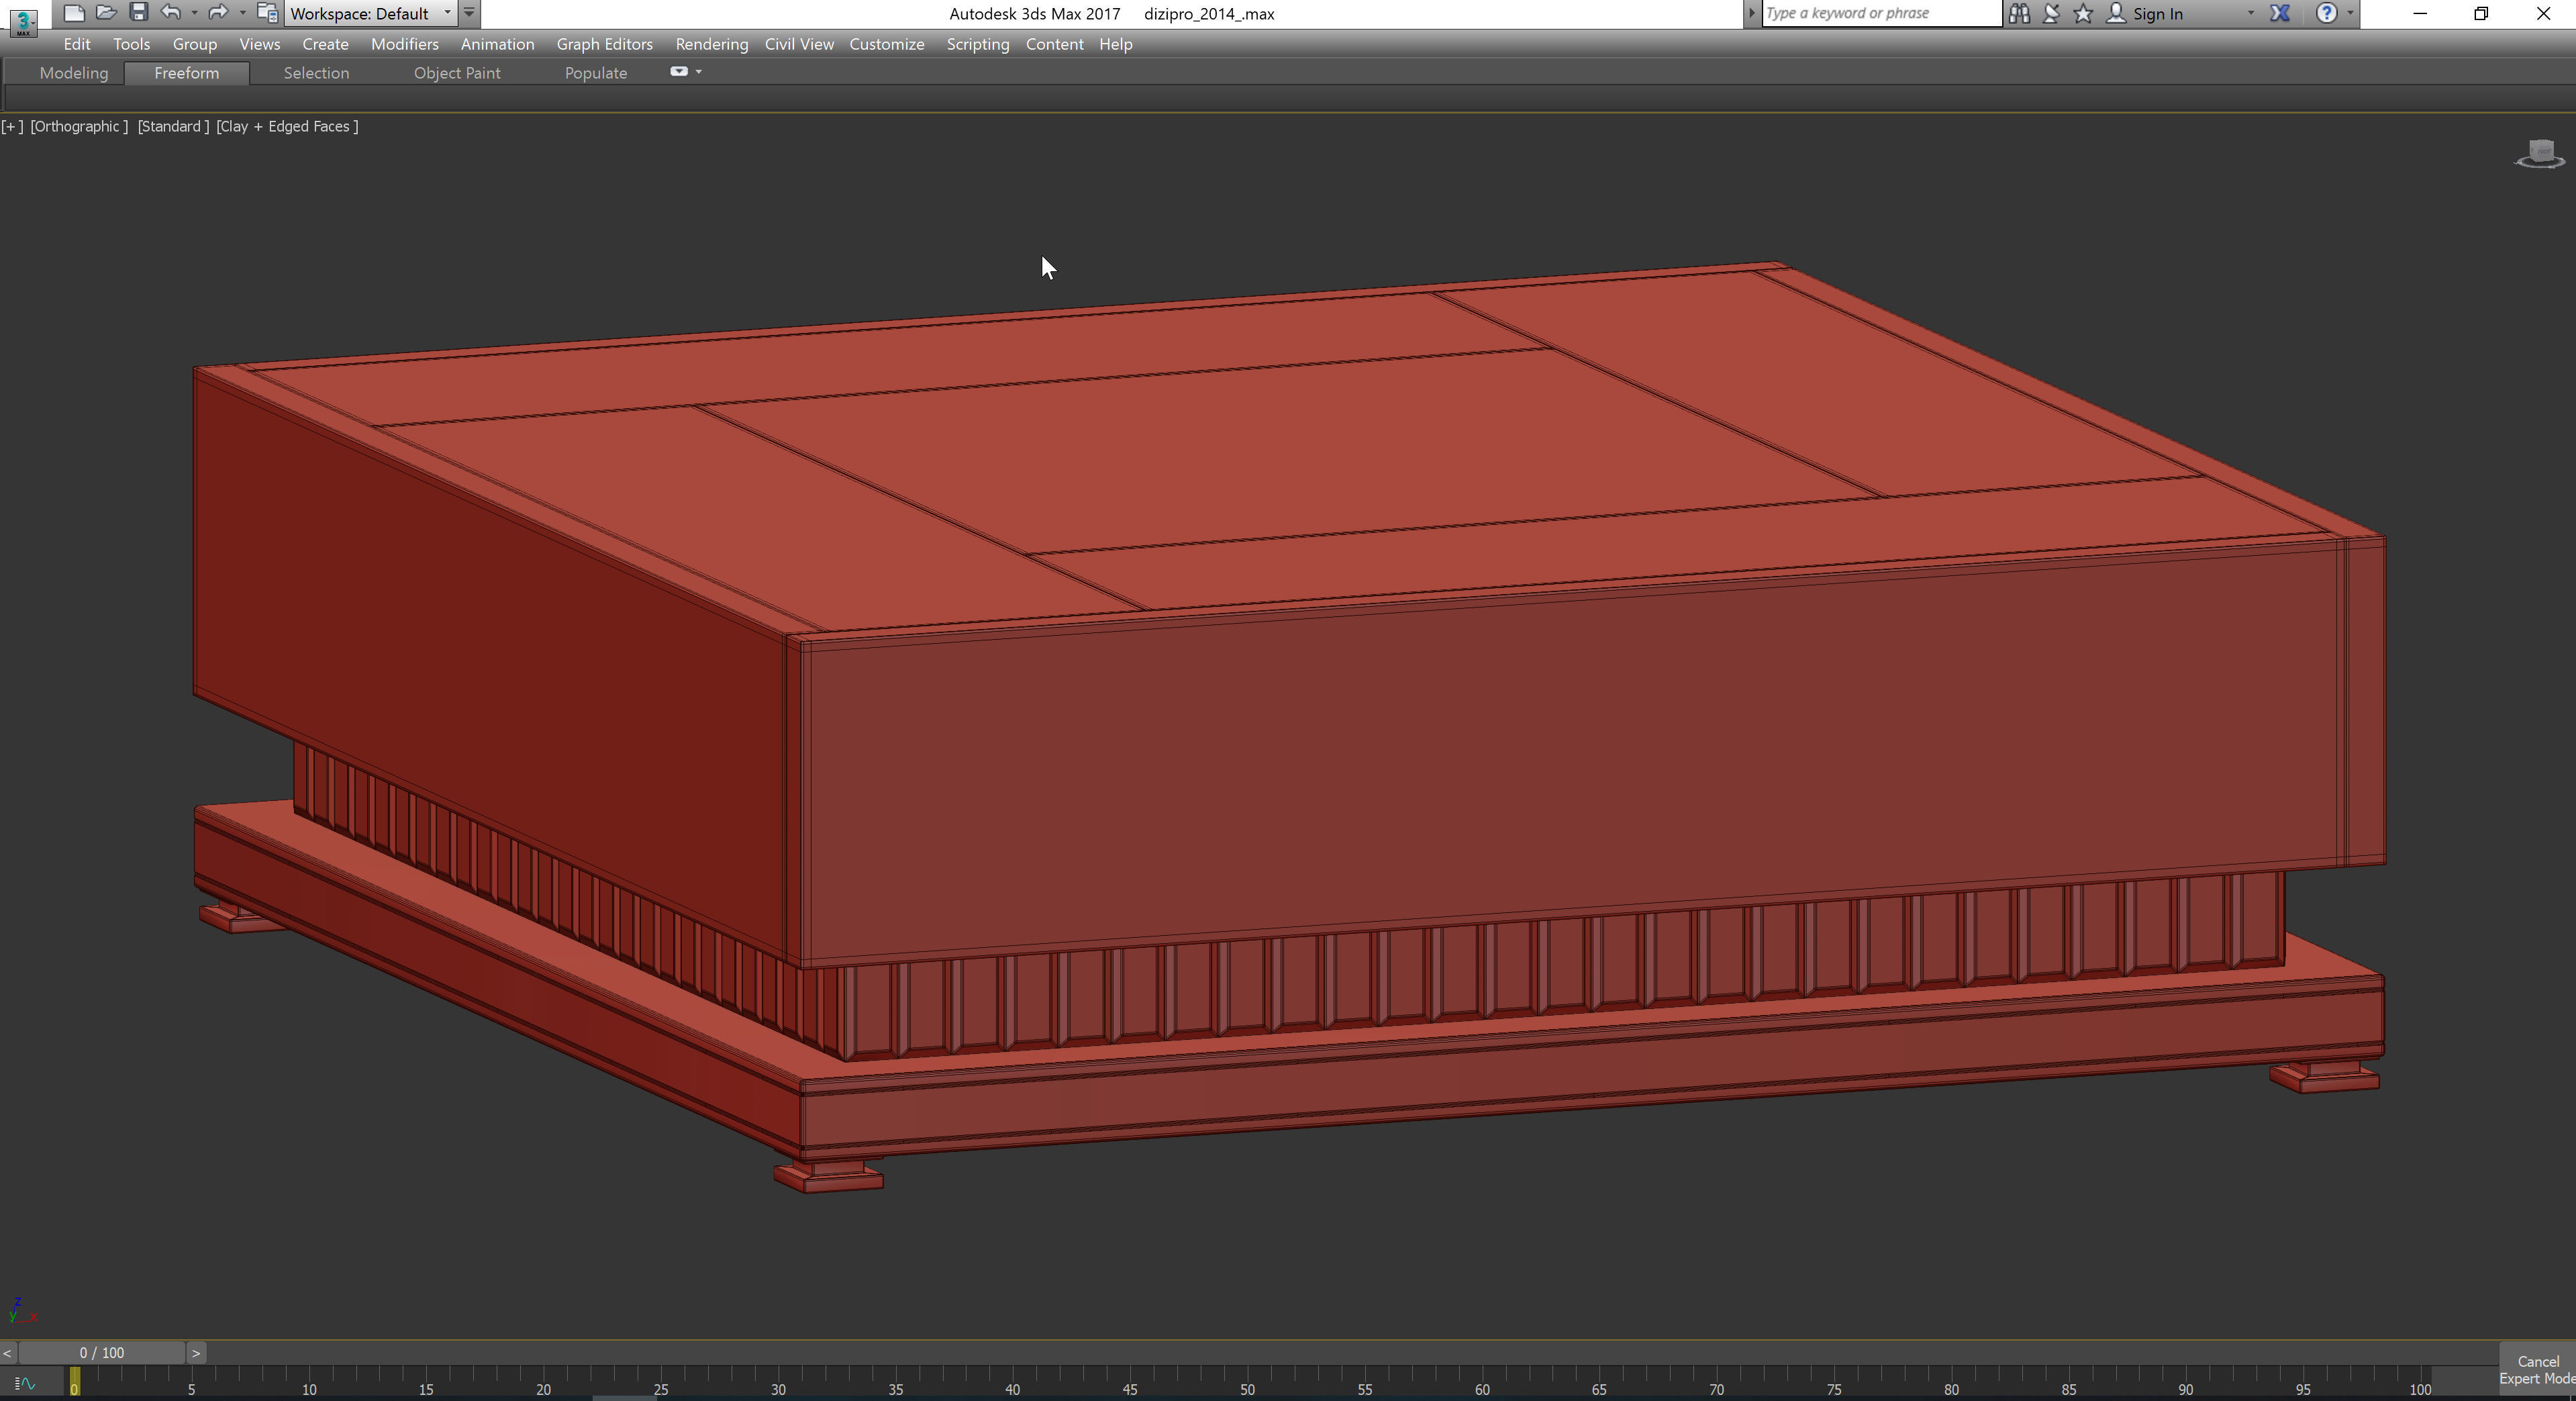Screen dimensions: 2576x1401
Task: Click the Help question mark icon
Action: click(x=2327, y=13)
